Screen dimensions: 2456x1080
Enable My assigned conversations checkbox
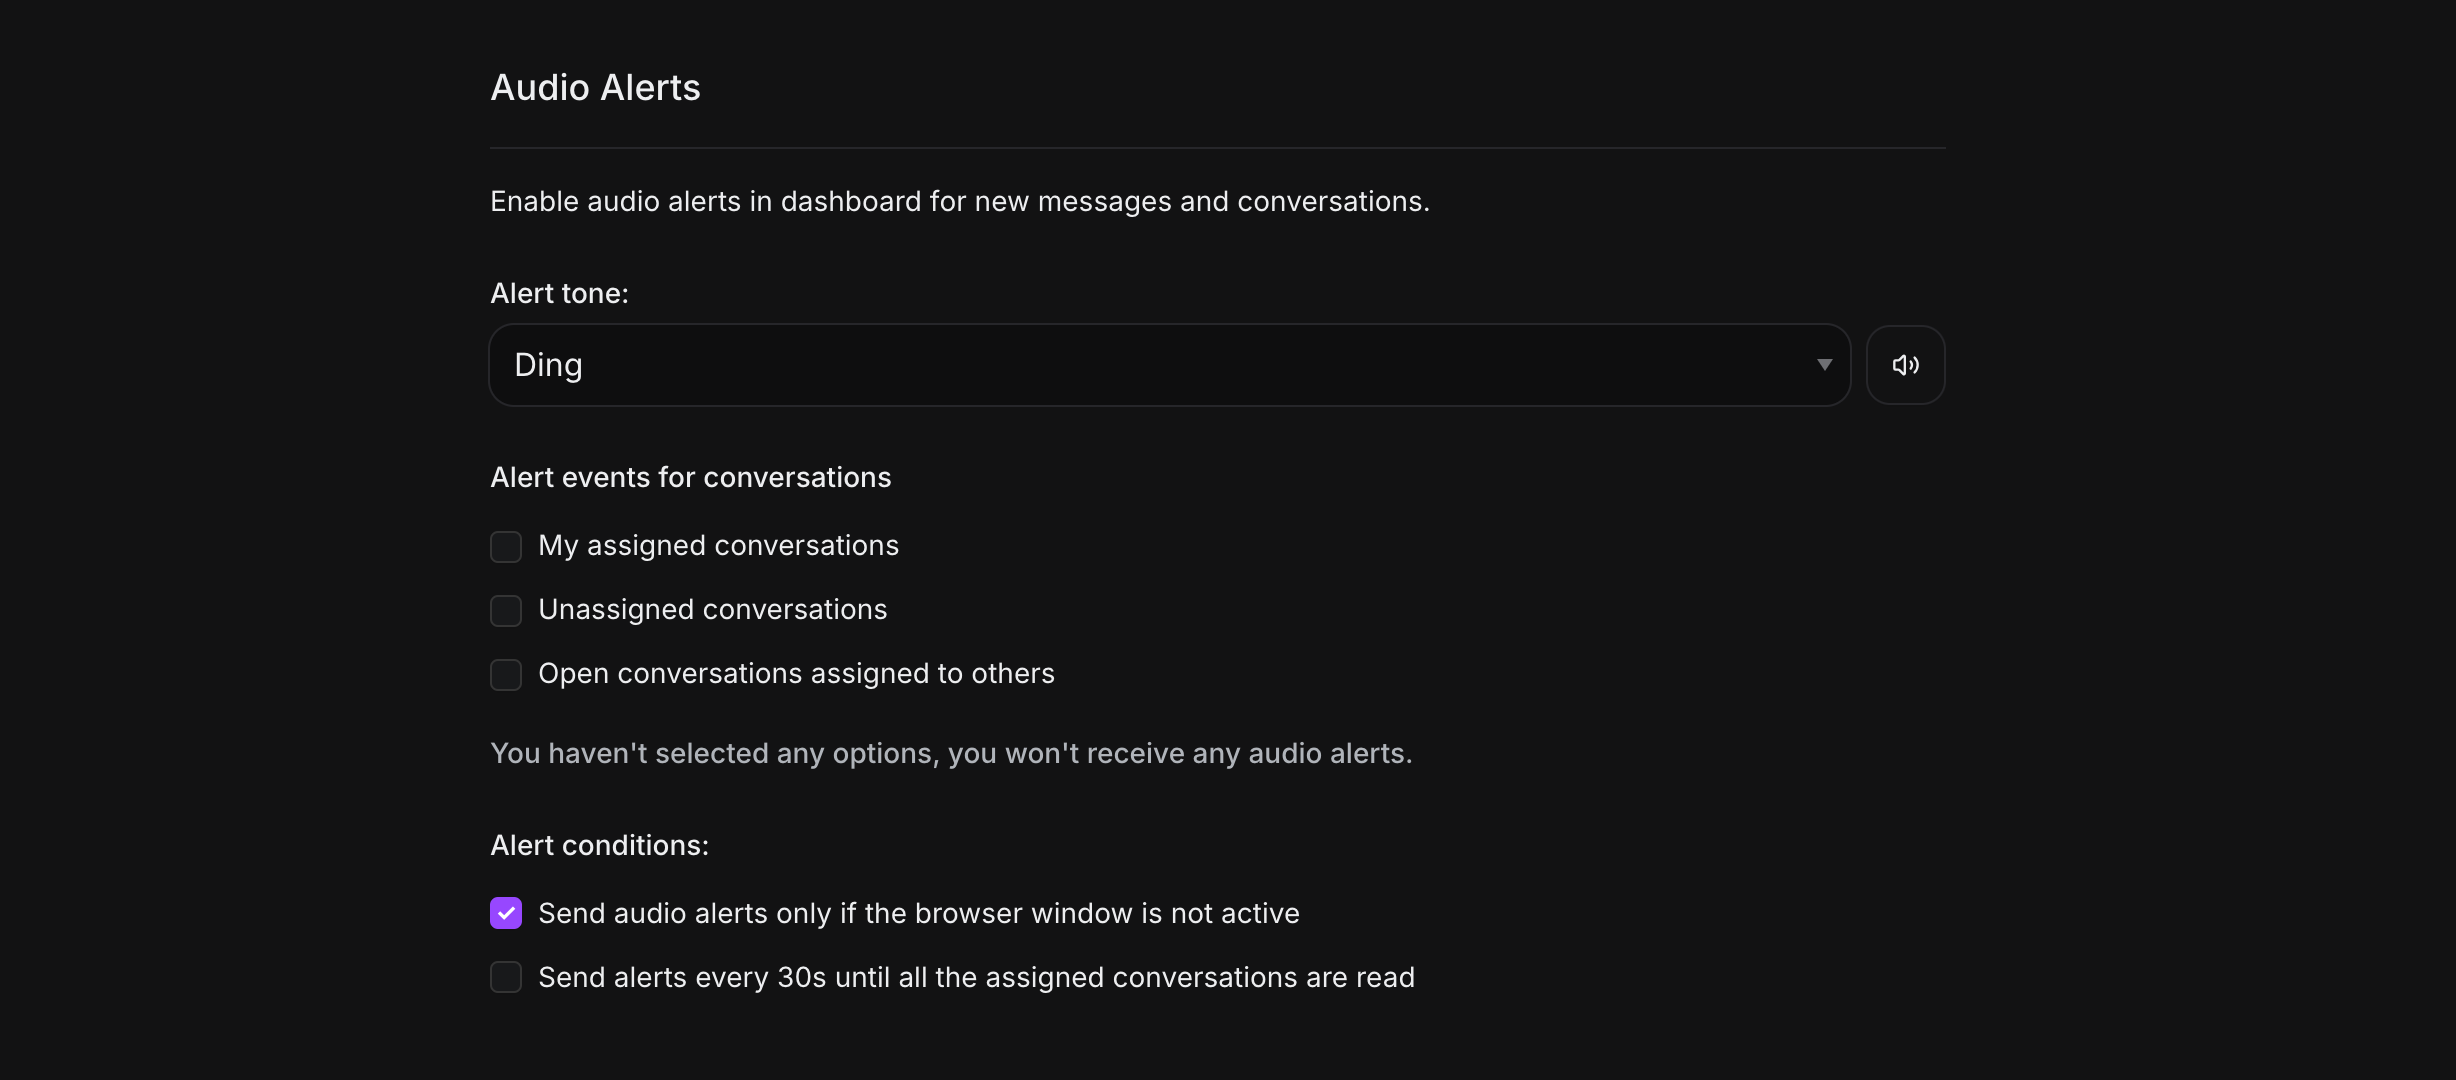506,547
